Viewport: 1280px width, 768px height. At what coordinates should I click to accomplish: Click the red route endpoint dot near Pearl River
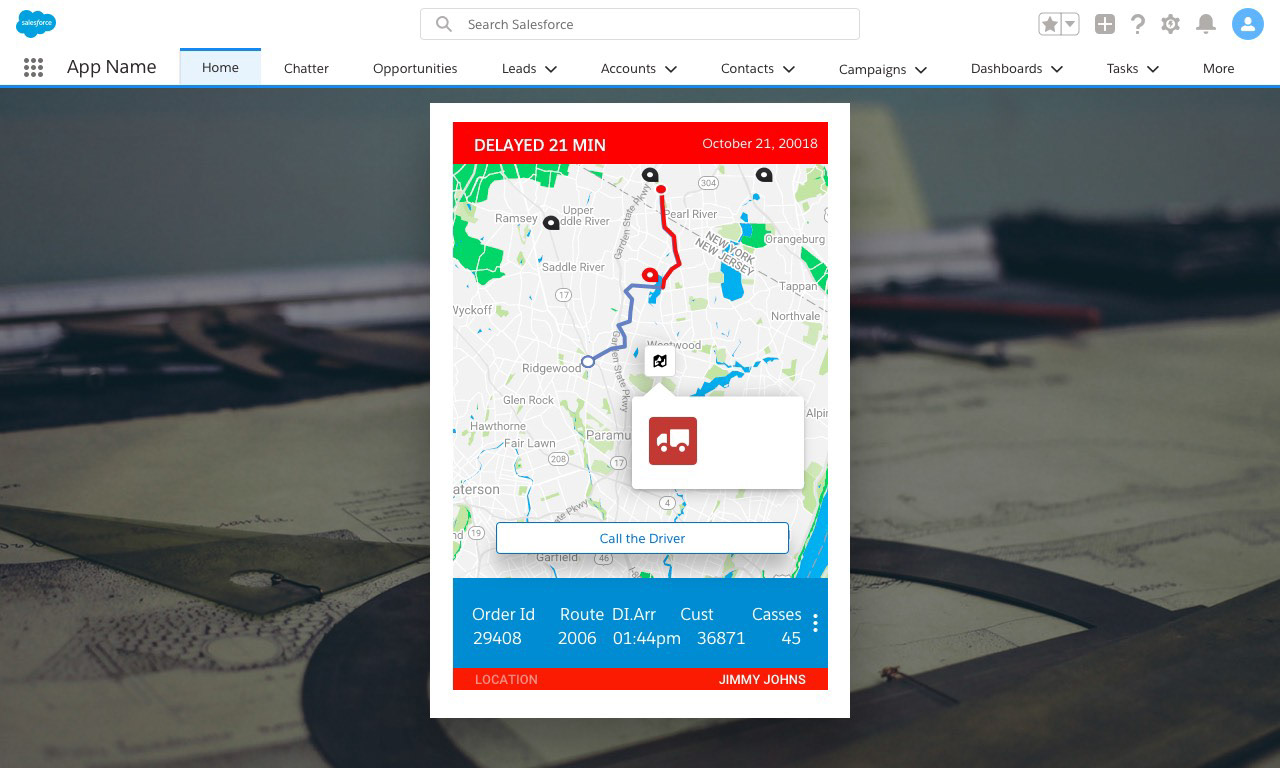tap(660, 189)
